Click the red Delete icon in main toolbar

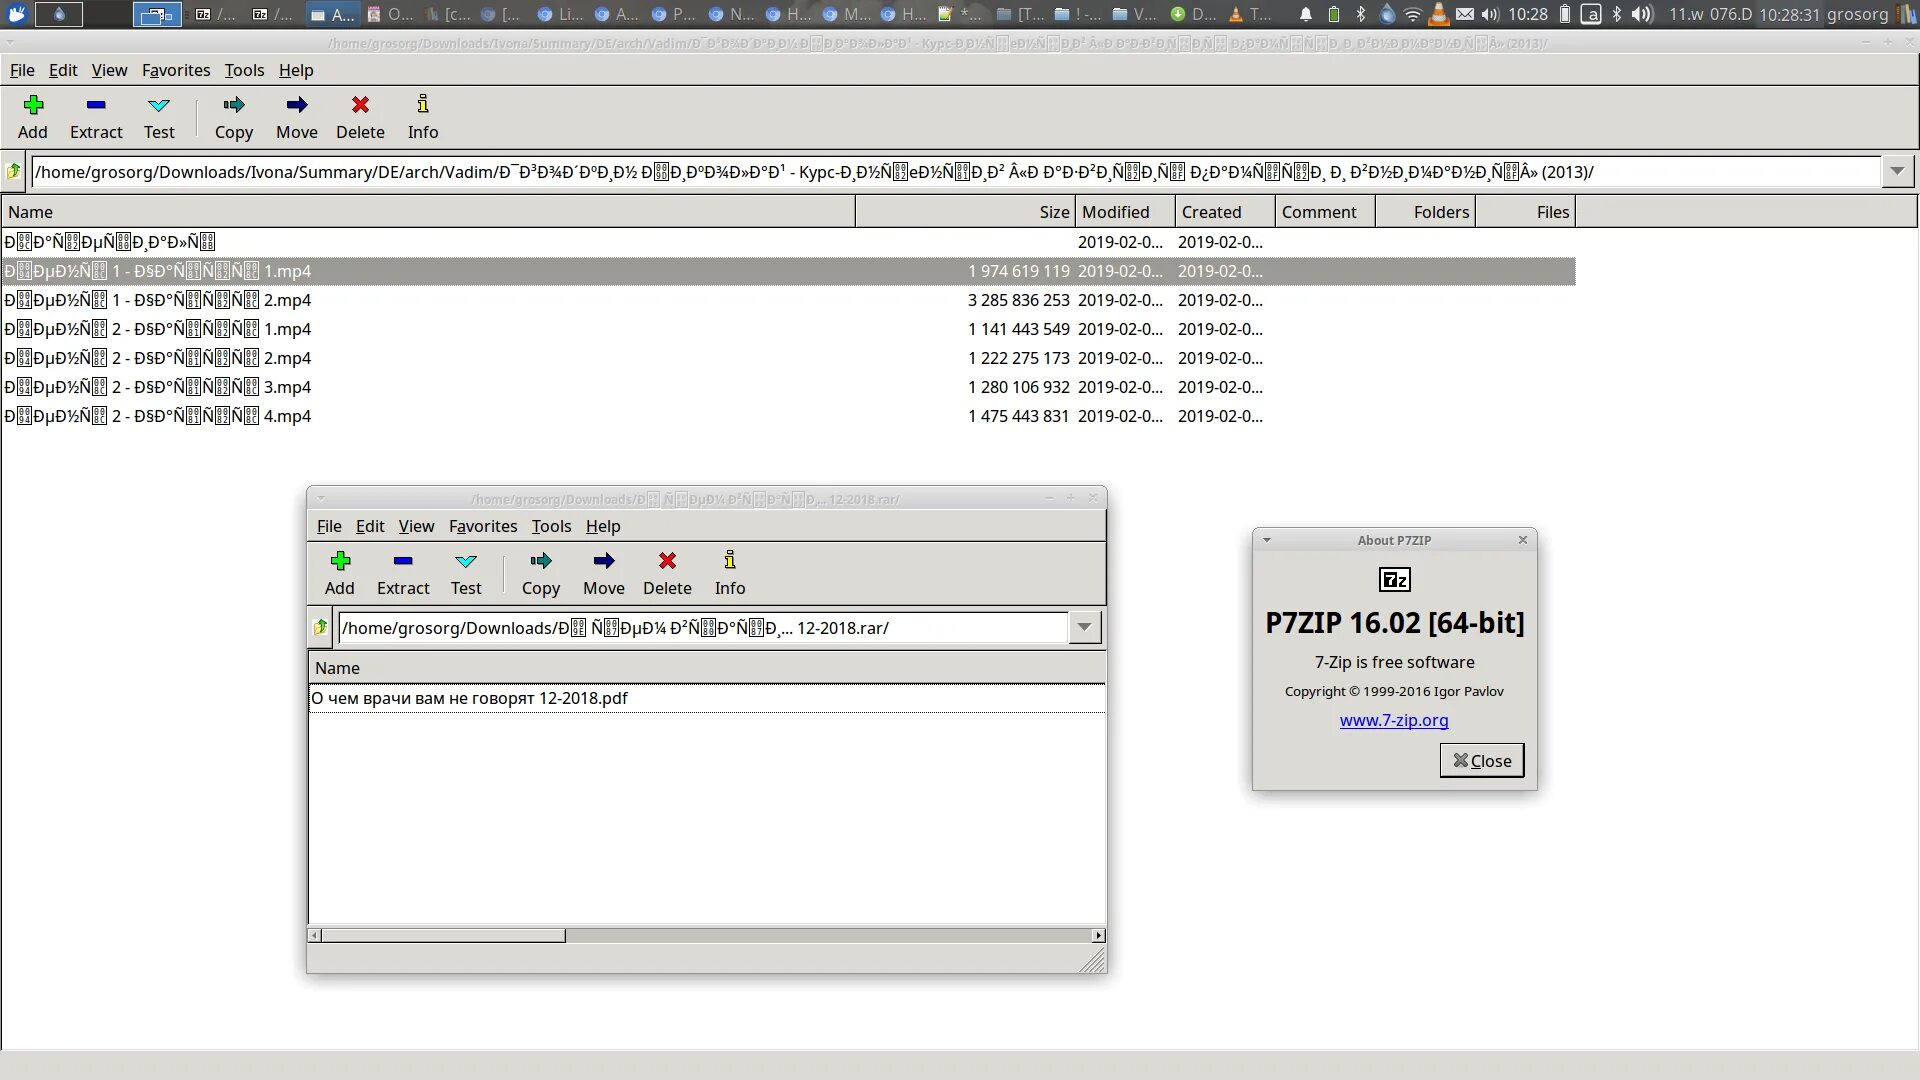(360, 105)
